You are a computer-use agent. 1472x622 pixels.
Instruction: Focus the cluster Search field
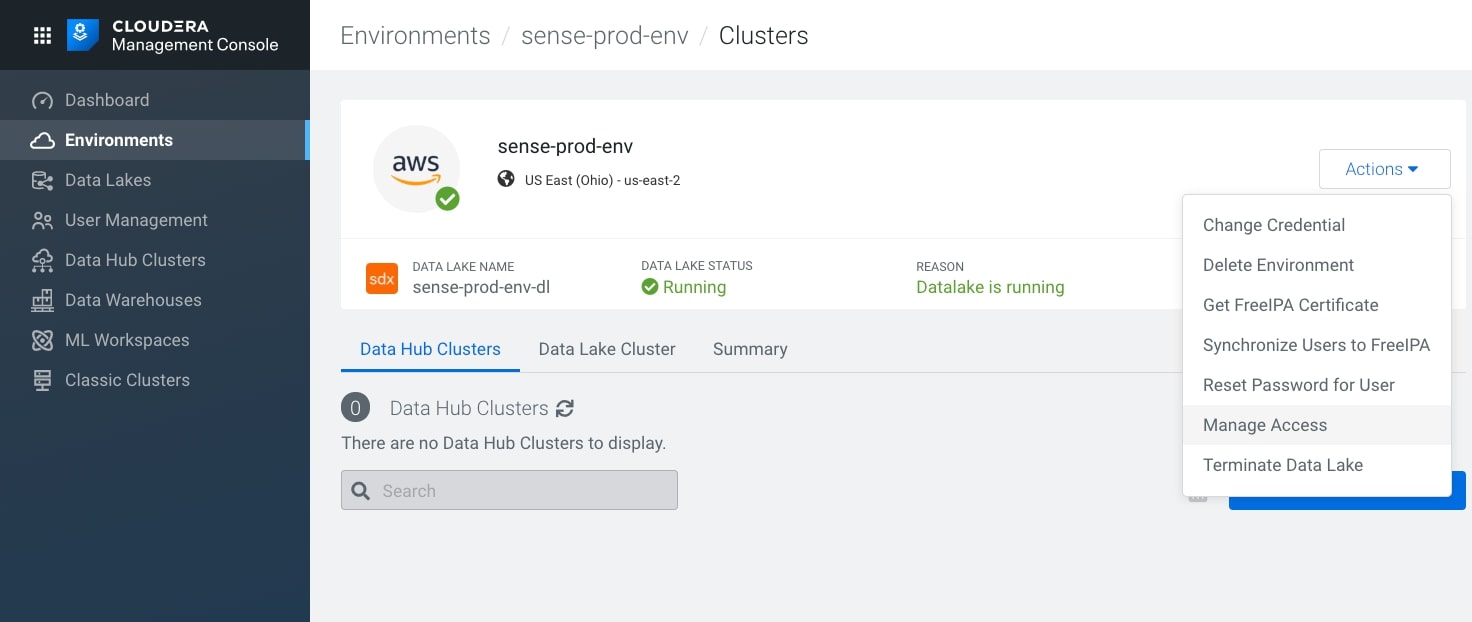click(509, 491)
